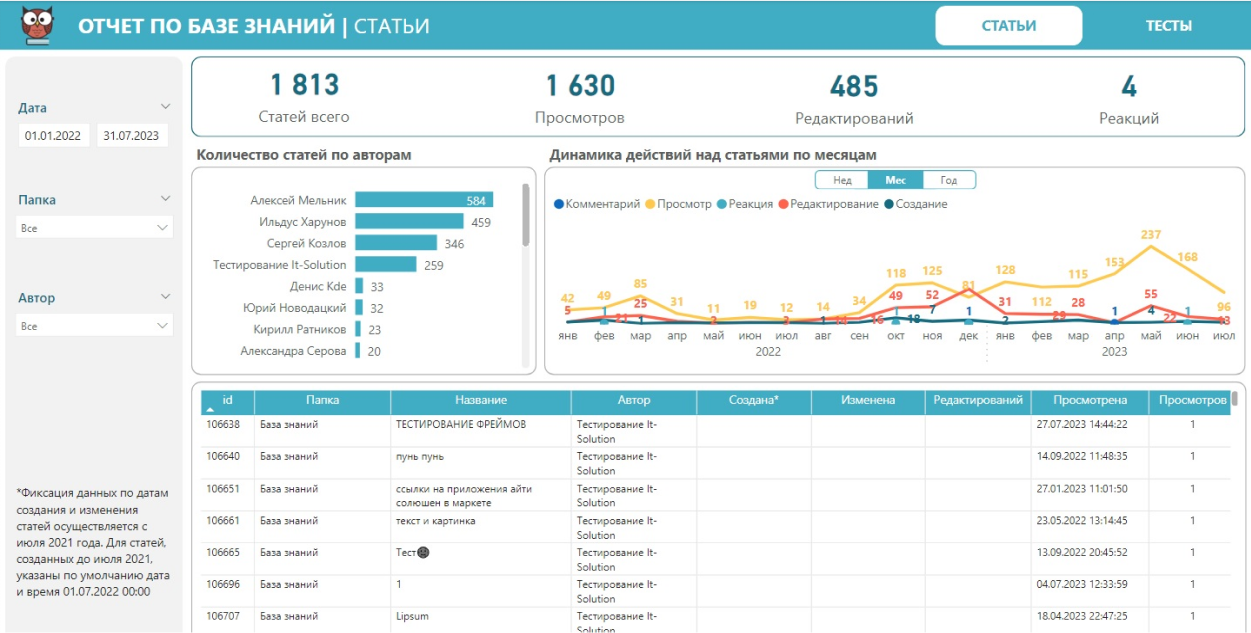1251x633 pixels.
Task: Select the Мес time granularity
Action: pyautogui.click(x=895, y=180)
